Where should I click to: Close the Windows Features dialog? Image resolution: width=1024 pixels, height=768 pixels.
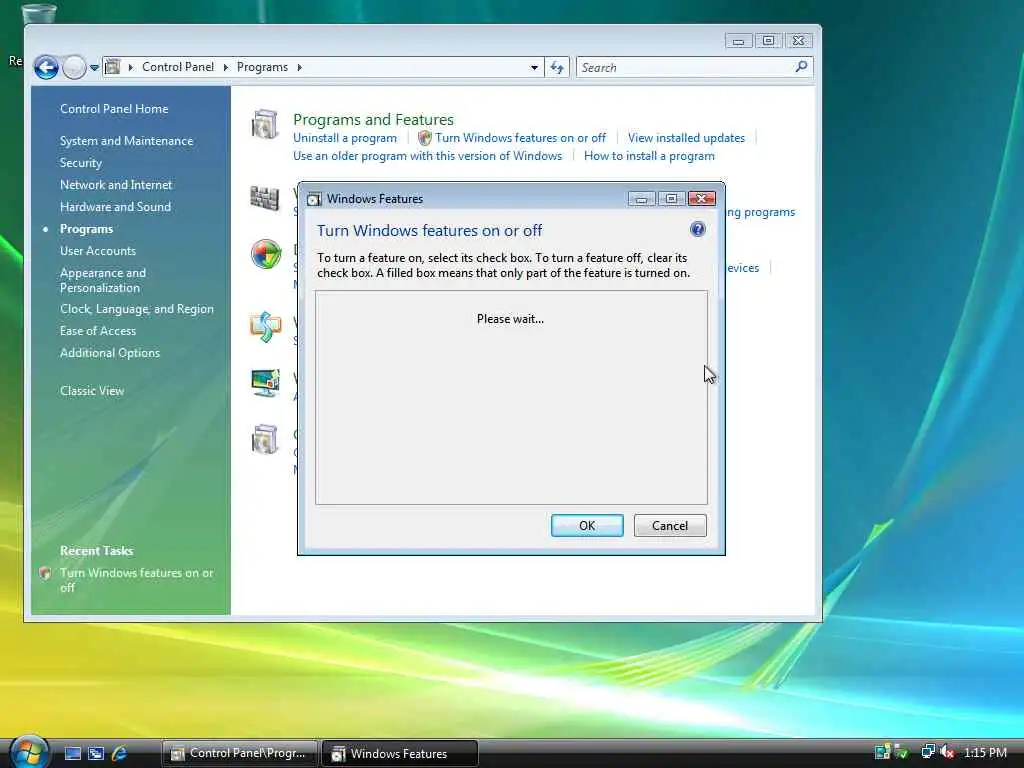(x=701, y=199)
